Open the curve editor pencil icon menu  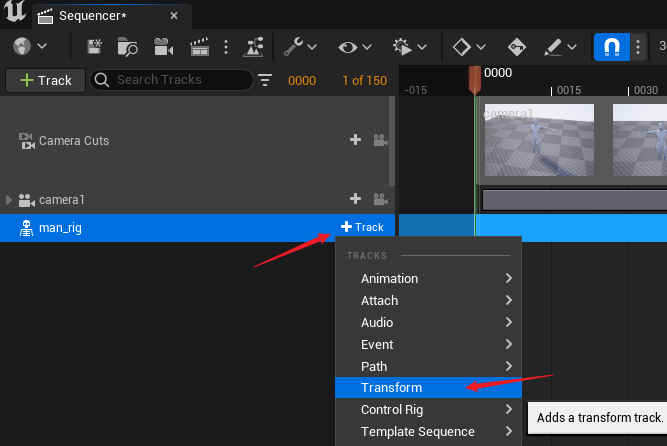click(559, 47)
